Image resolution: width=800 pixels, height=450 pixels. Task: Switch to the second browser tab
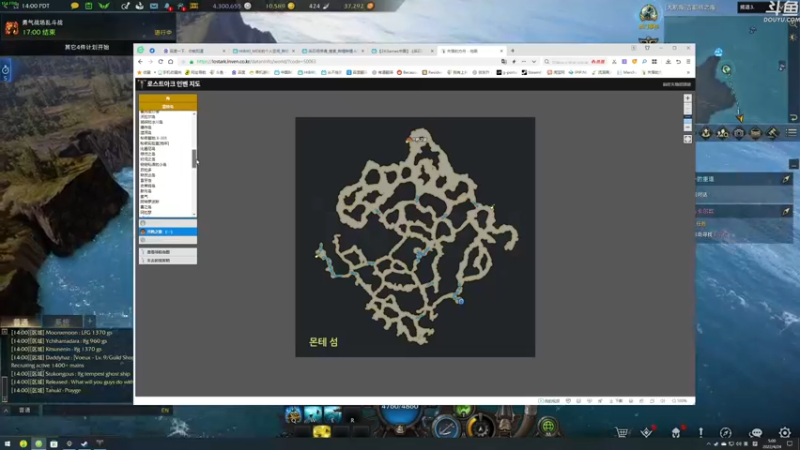click(x=263, y=51)
